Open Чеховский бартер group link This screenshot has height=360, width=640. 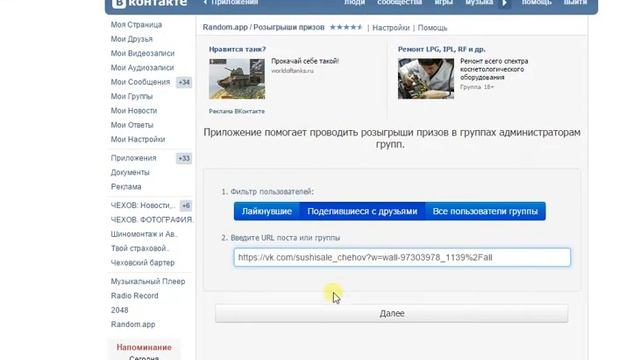tap(142, 262)
